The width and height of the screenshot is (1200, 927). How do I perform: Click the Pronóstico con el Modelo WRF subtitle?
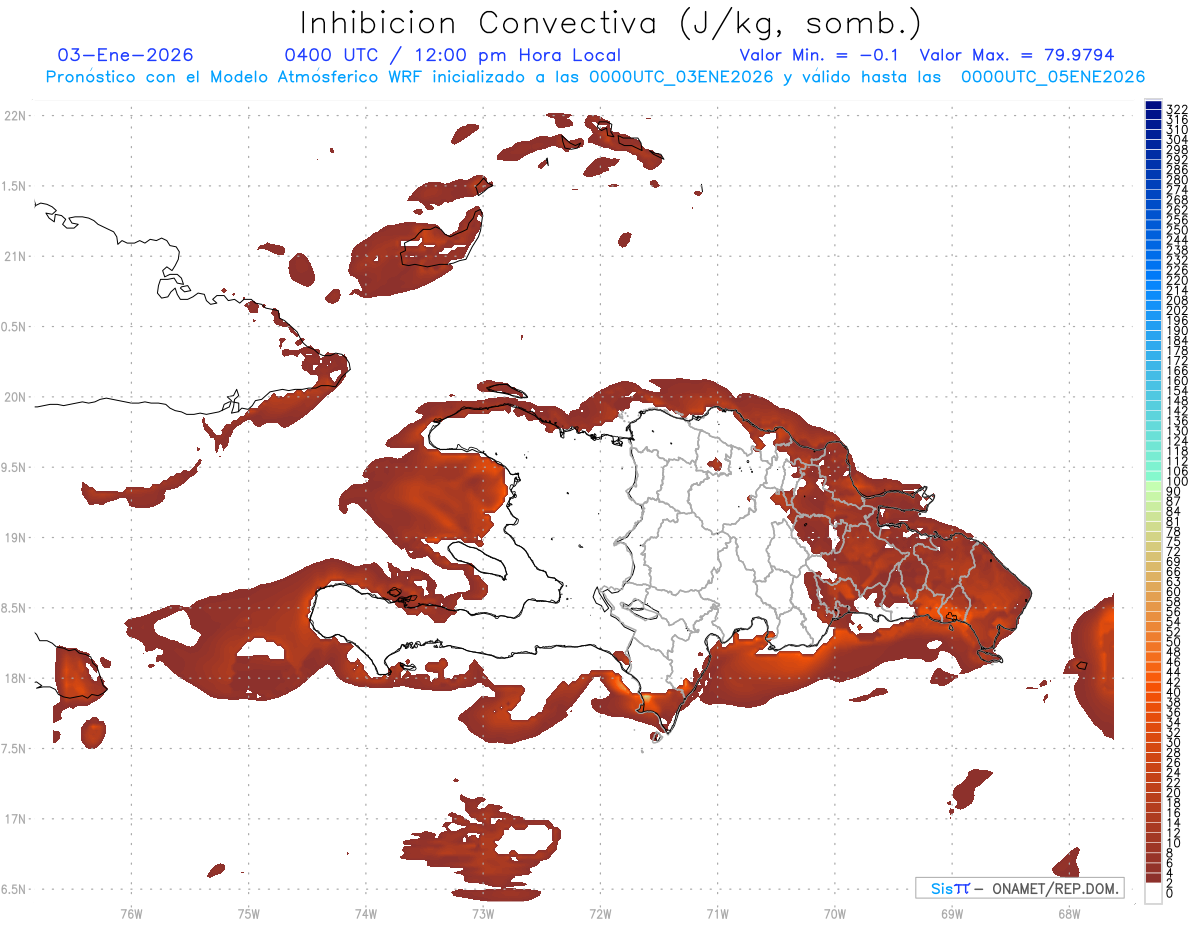595,77
